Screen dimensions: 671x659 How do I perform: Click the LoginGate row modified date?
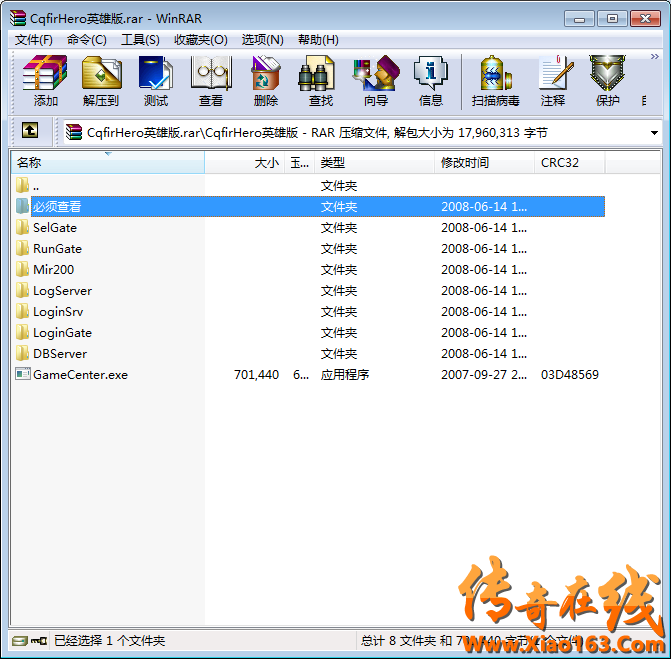[484, 332]
